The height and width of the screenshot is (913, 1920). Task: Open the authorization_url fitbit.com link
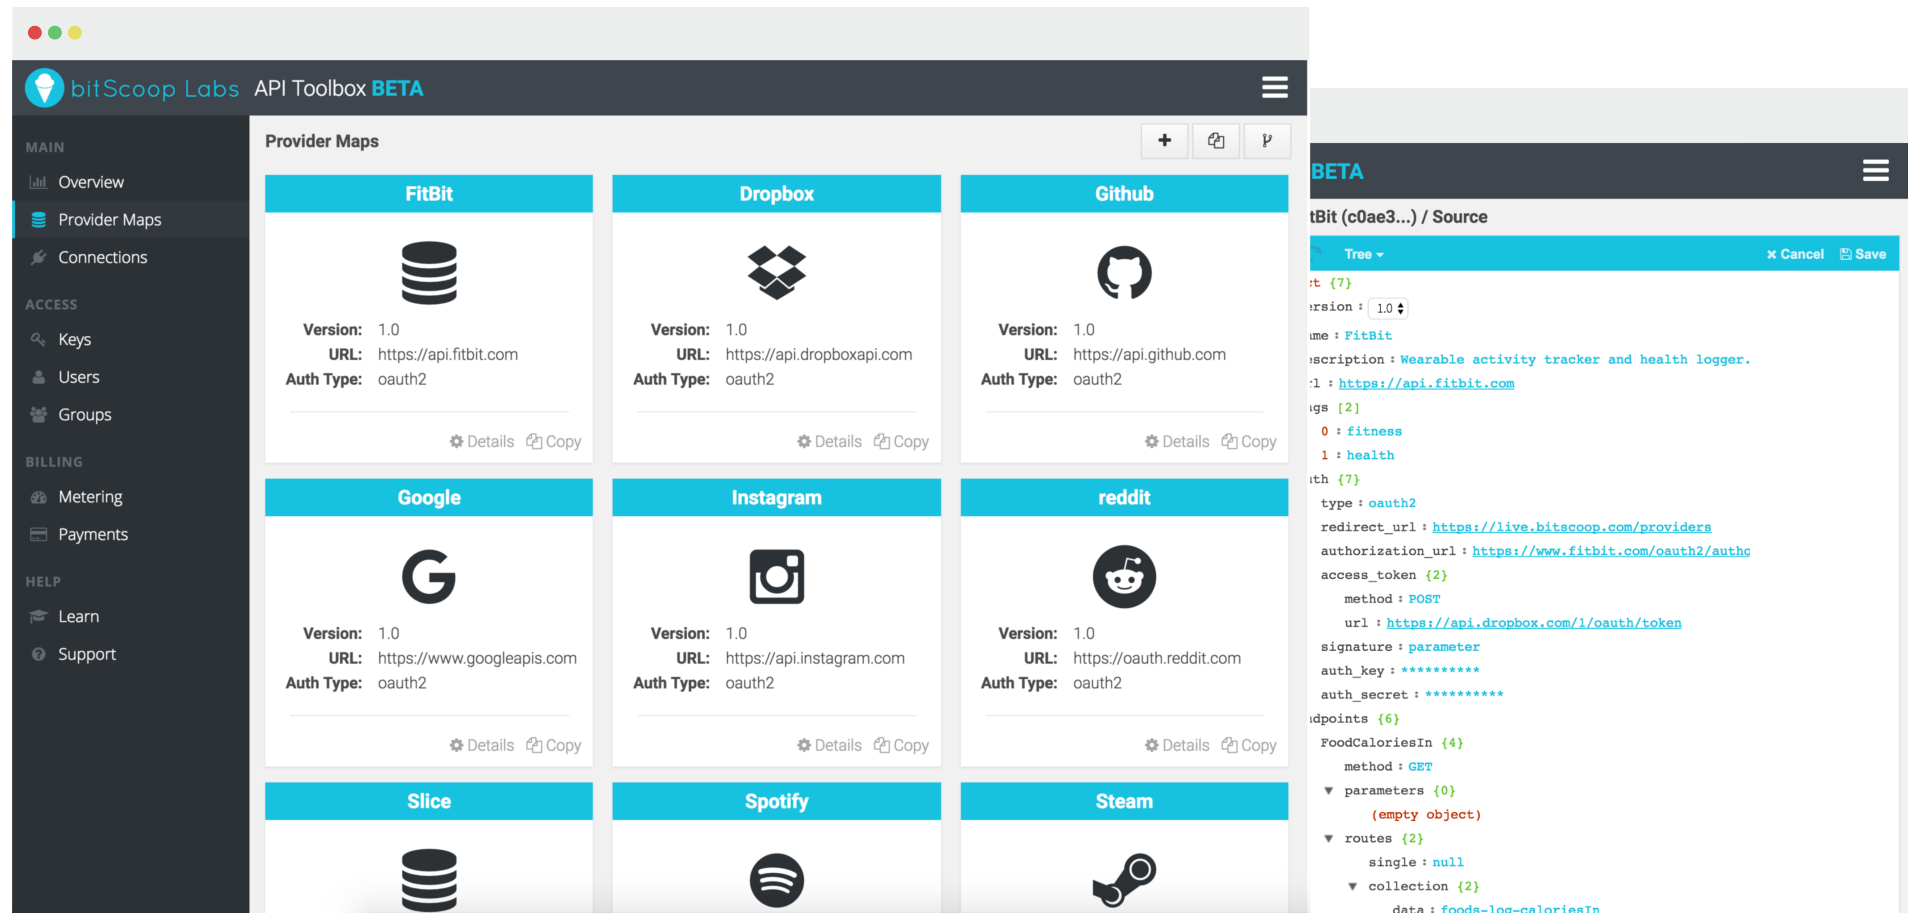(1611, 551)
